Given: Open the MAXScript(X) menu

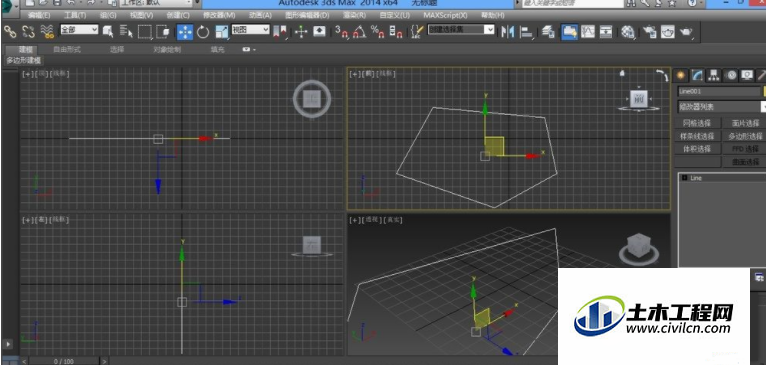Looking at the screenshot, I should tap(445, 16).
